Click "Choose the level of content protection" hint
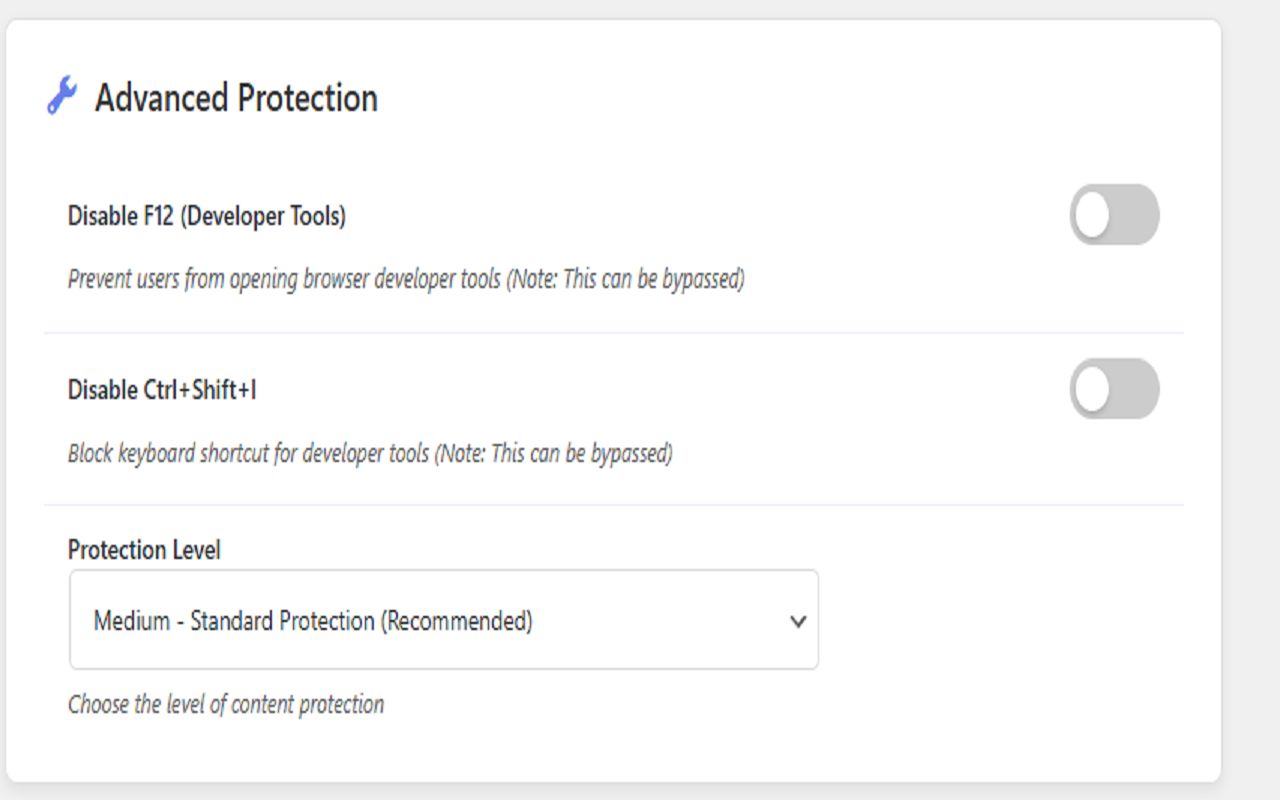The image size is (1280, 800). click(x=226, y=704)
